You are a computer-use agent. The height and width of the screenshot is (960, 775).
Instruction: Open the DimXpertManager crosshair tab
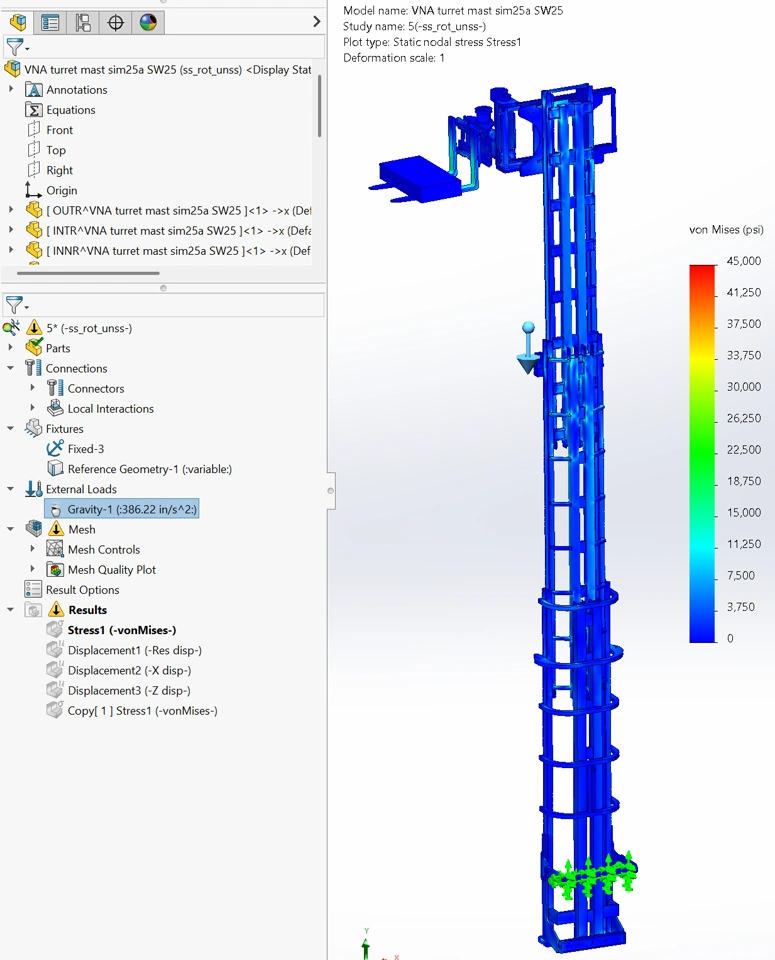(115, 23)
